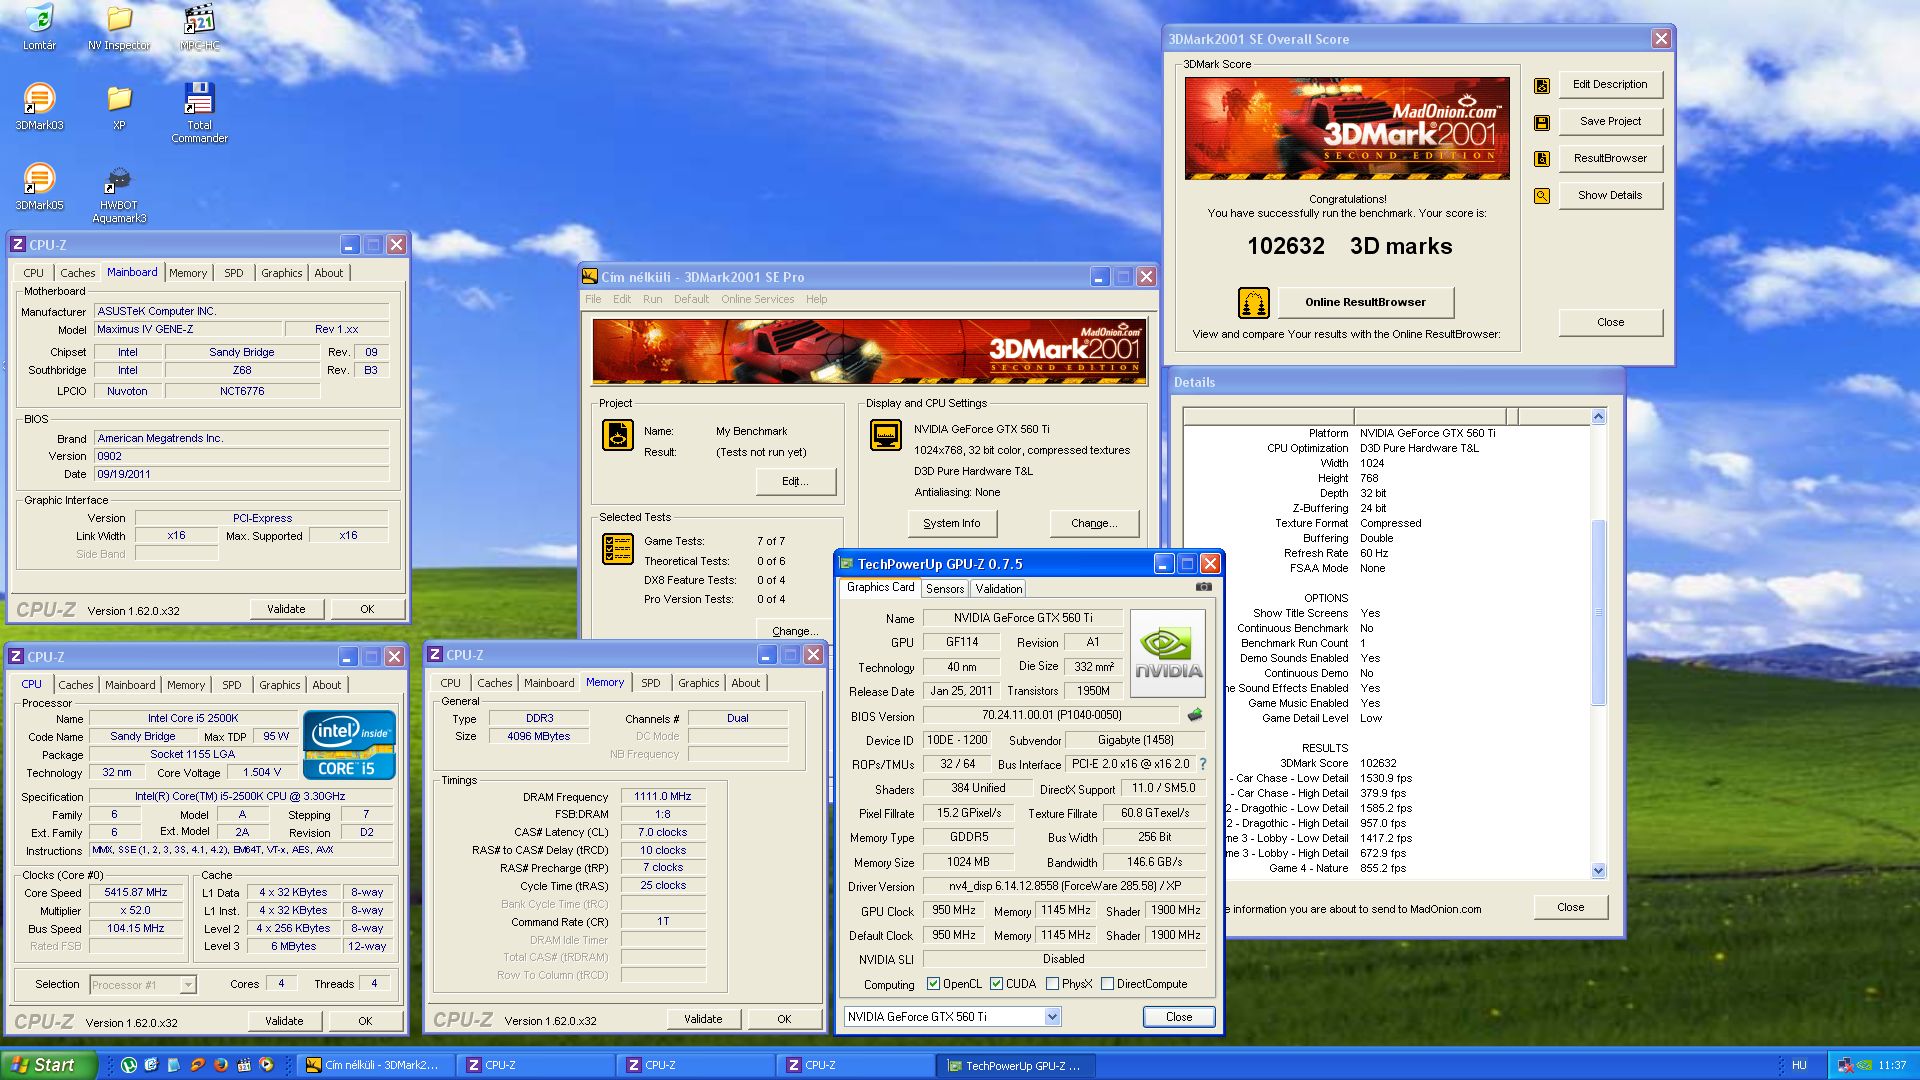Click the TechPowerUp GPU-Z taskbar button
Screen dimensions: 1920x1080
click(x=1017, y=1065)
